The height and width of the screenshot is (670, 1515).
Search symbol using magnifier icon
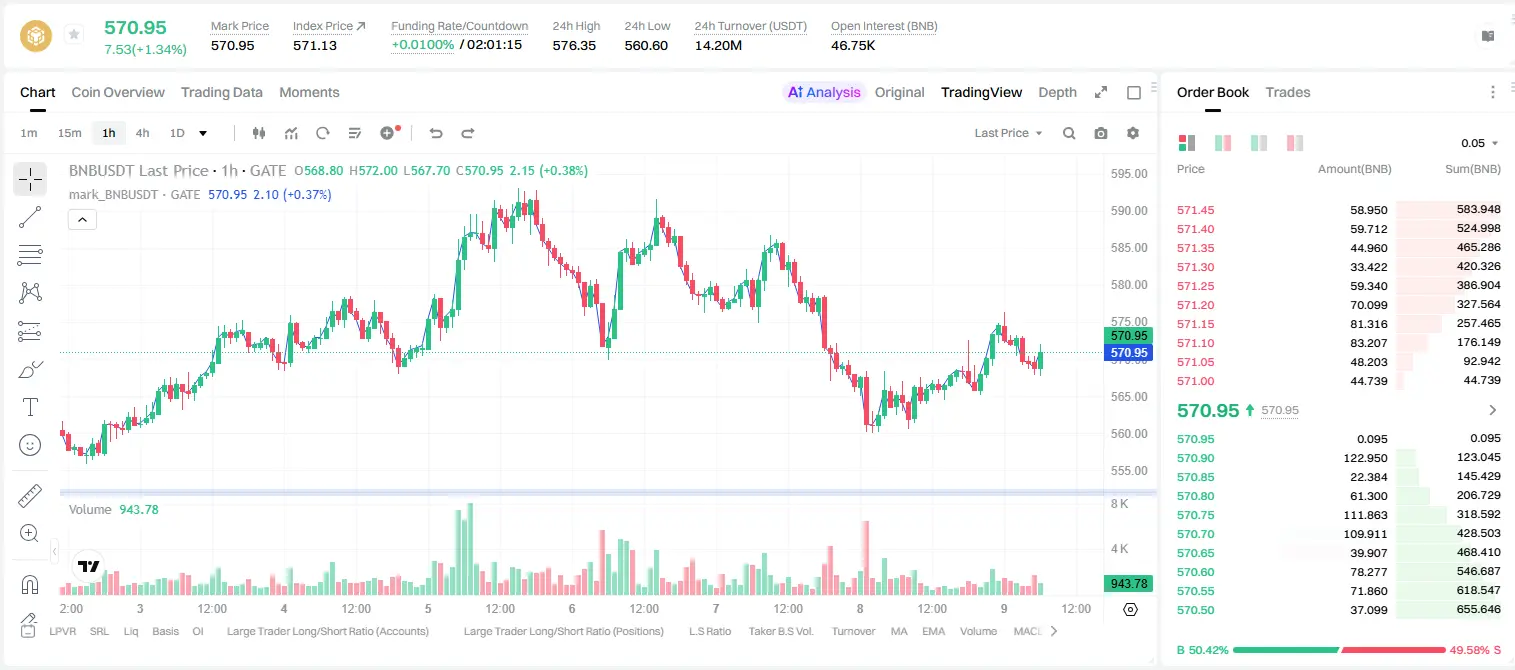pos(1069,133)
